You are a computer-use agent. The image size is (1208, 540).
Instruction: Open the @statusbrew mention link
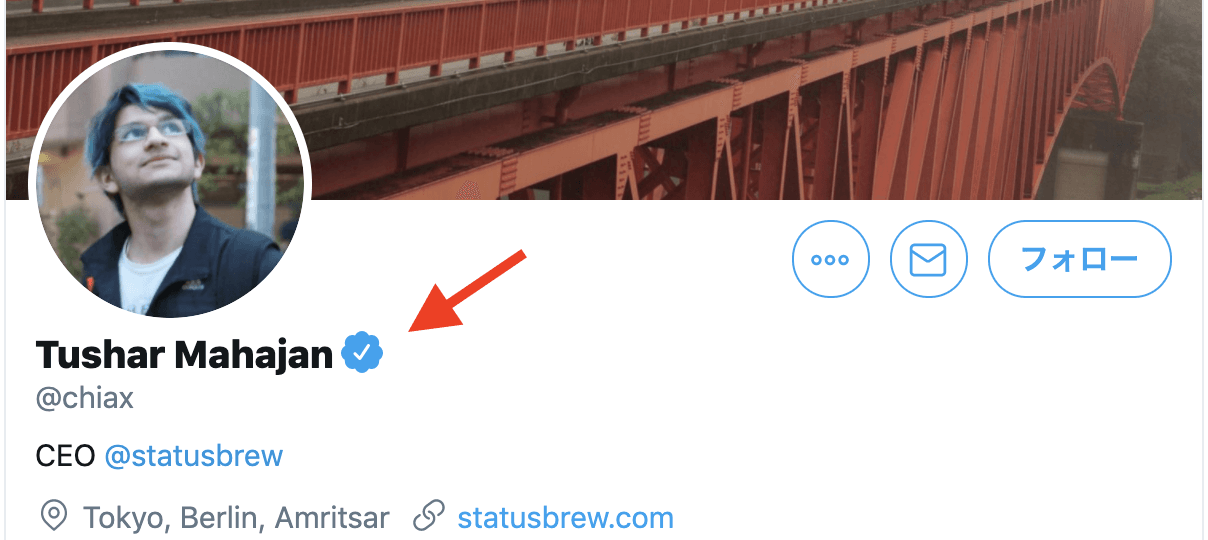pos(194,457)
